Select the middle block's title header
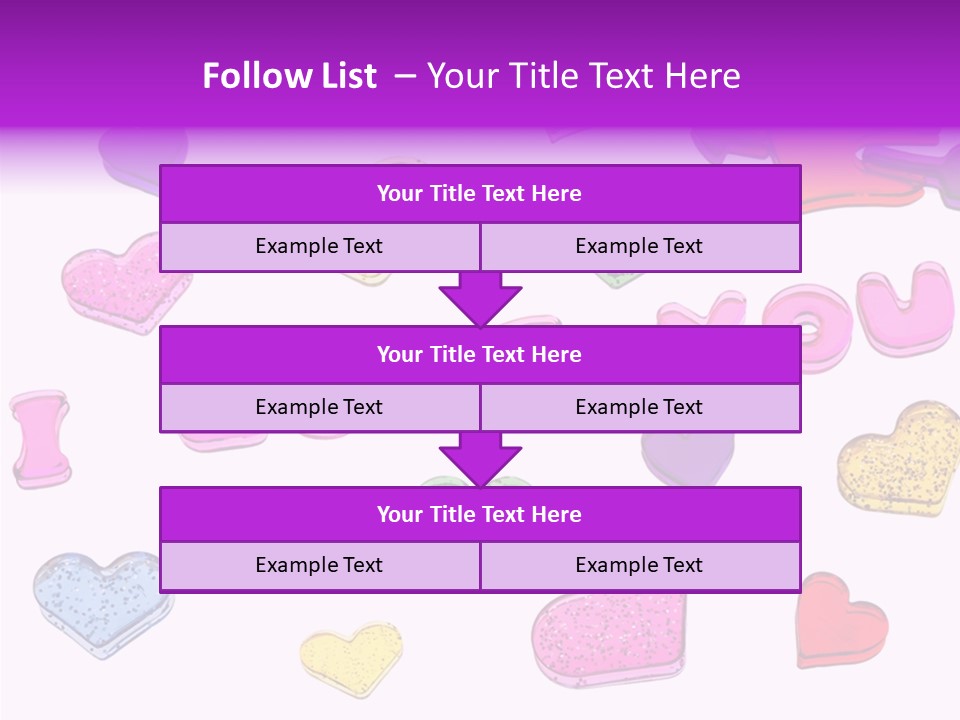The width and height of the screenshot is (960, 720). tap(480, 355)
